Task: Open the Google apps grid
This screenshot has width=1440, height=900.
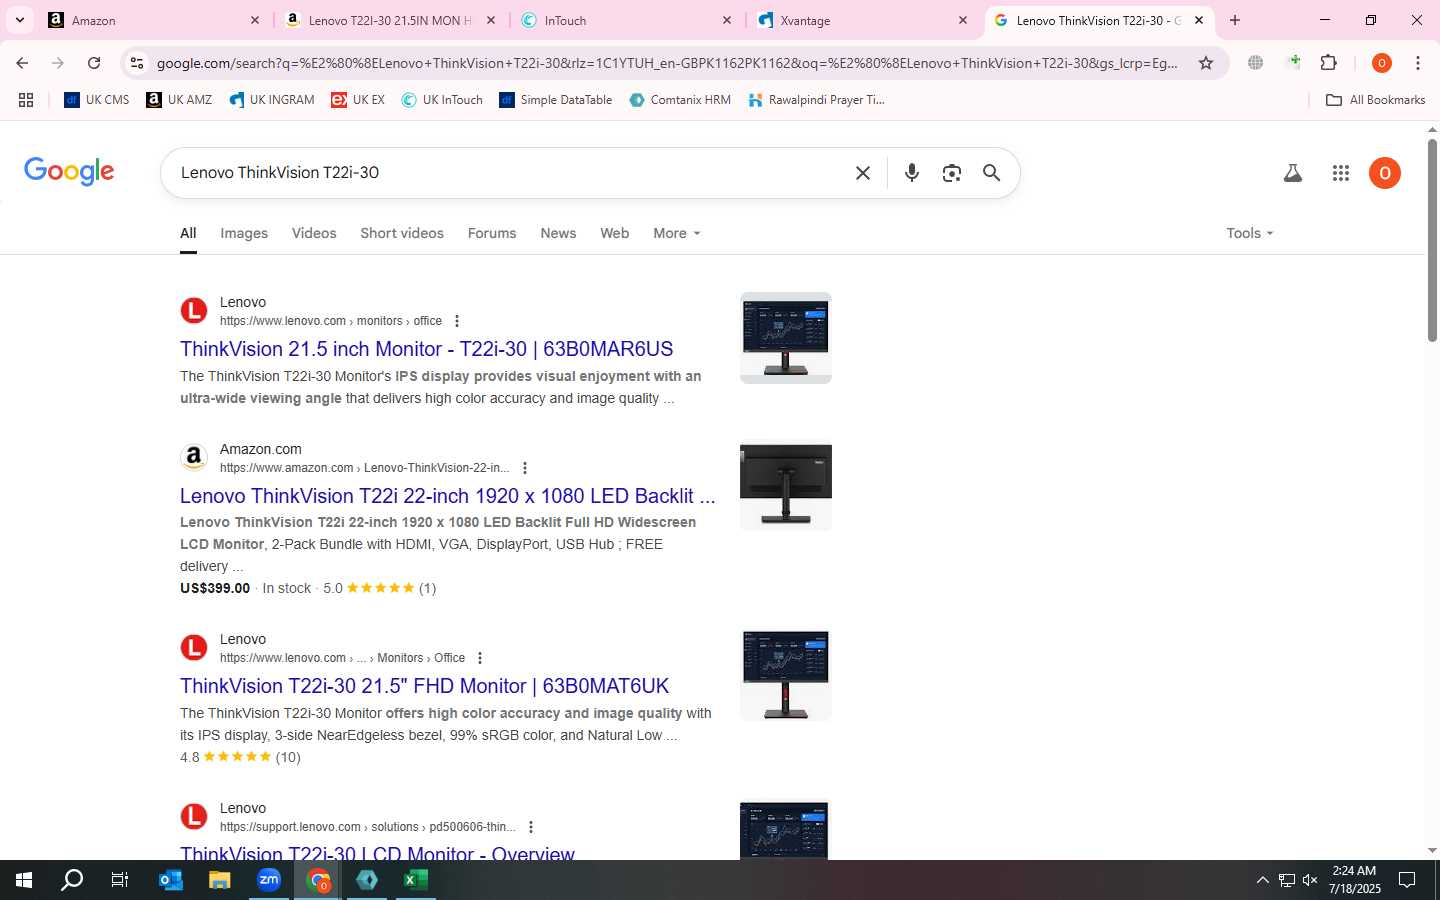Action: point(1341,173)
